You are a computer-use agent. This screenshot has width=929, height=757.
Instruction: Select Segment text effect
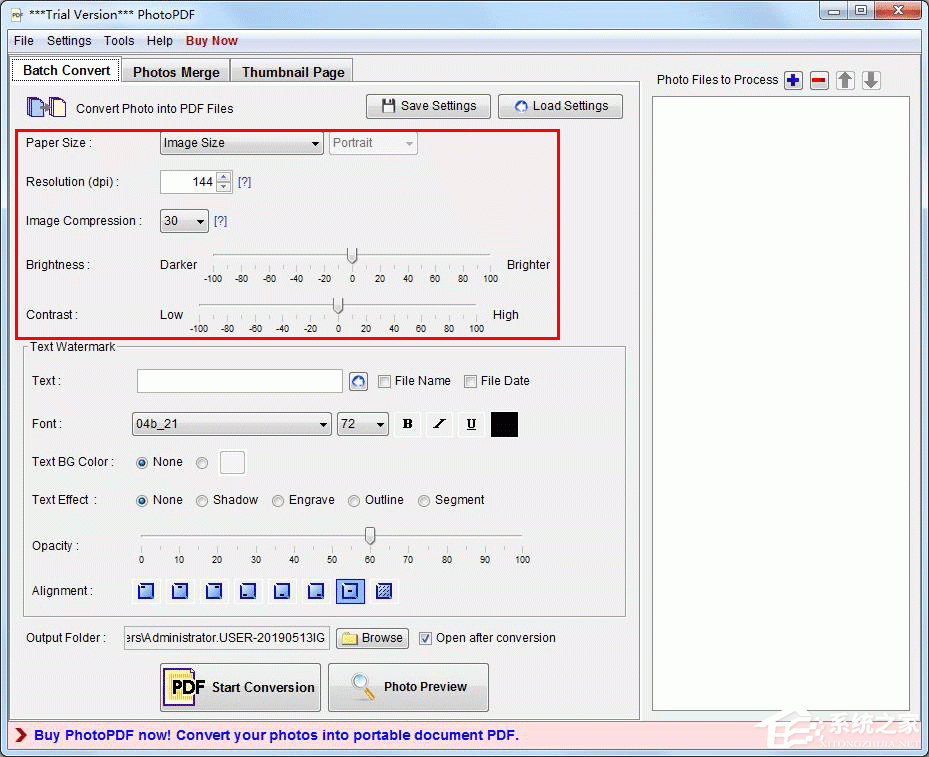pyautogui.click(x=424, y=501)
